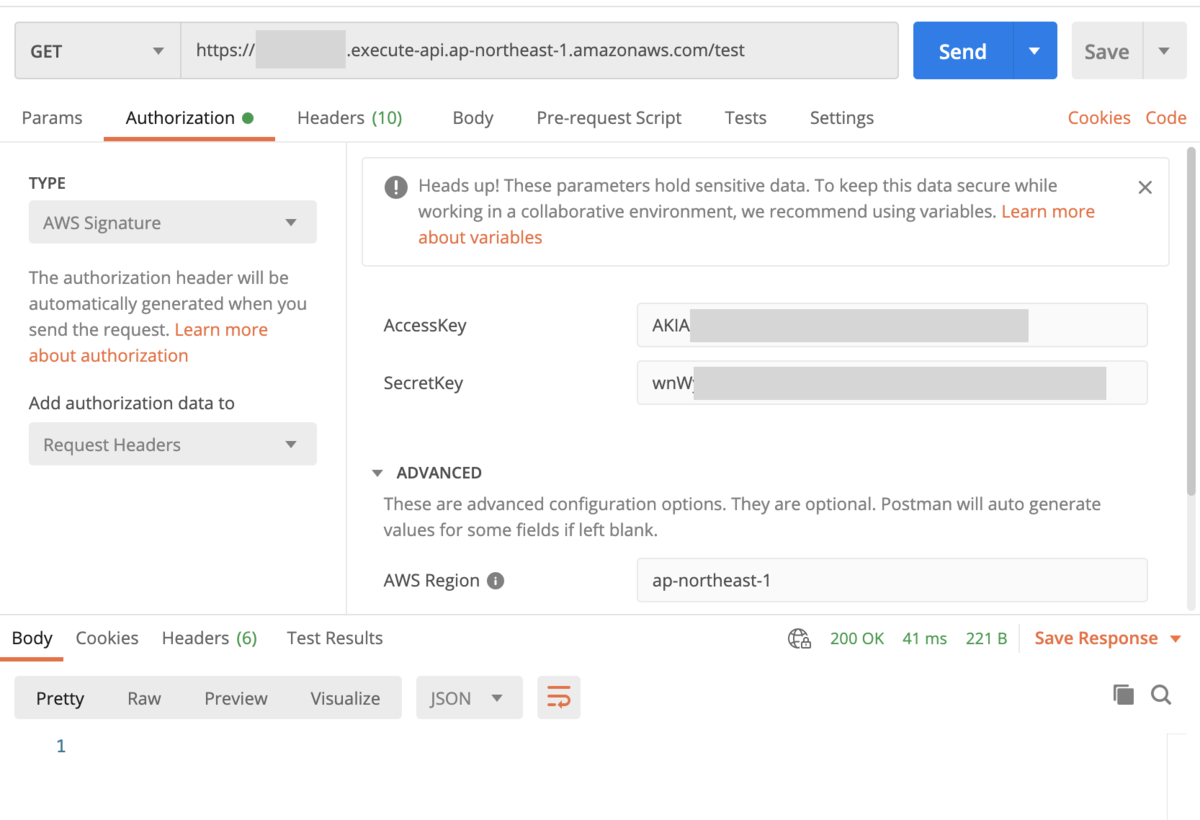Open the Save button arrow dropdown
The image size is (1200, 820).
click(x=1164, y=51)
